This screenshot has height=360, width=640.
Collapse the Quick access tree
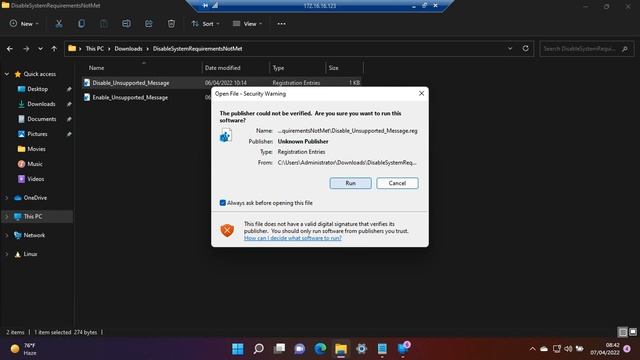(x=7, y=74)
